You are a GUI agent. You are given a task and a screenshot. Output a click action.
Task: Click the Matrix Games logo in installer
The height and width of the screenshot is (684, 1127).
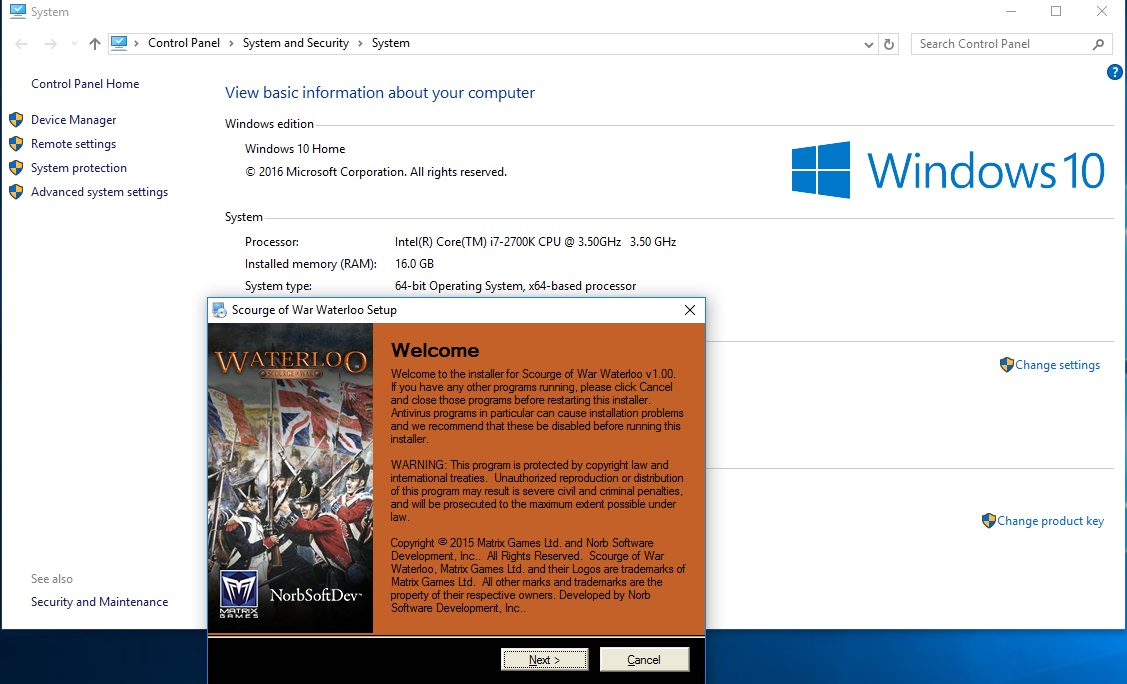[239, 594]
